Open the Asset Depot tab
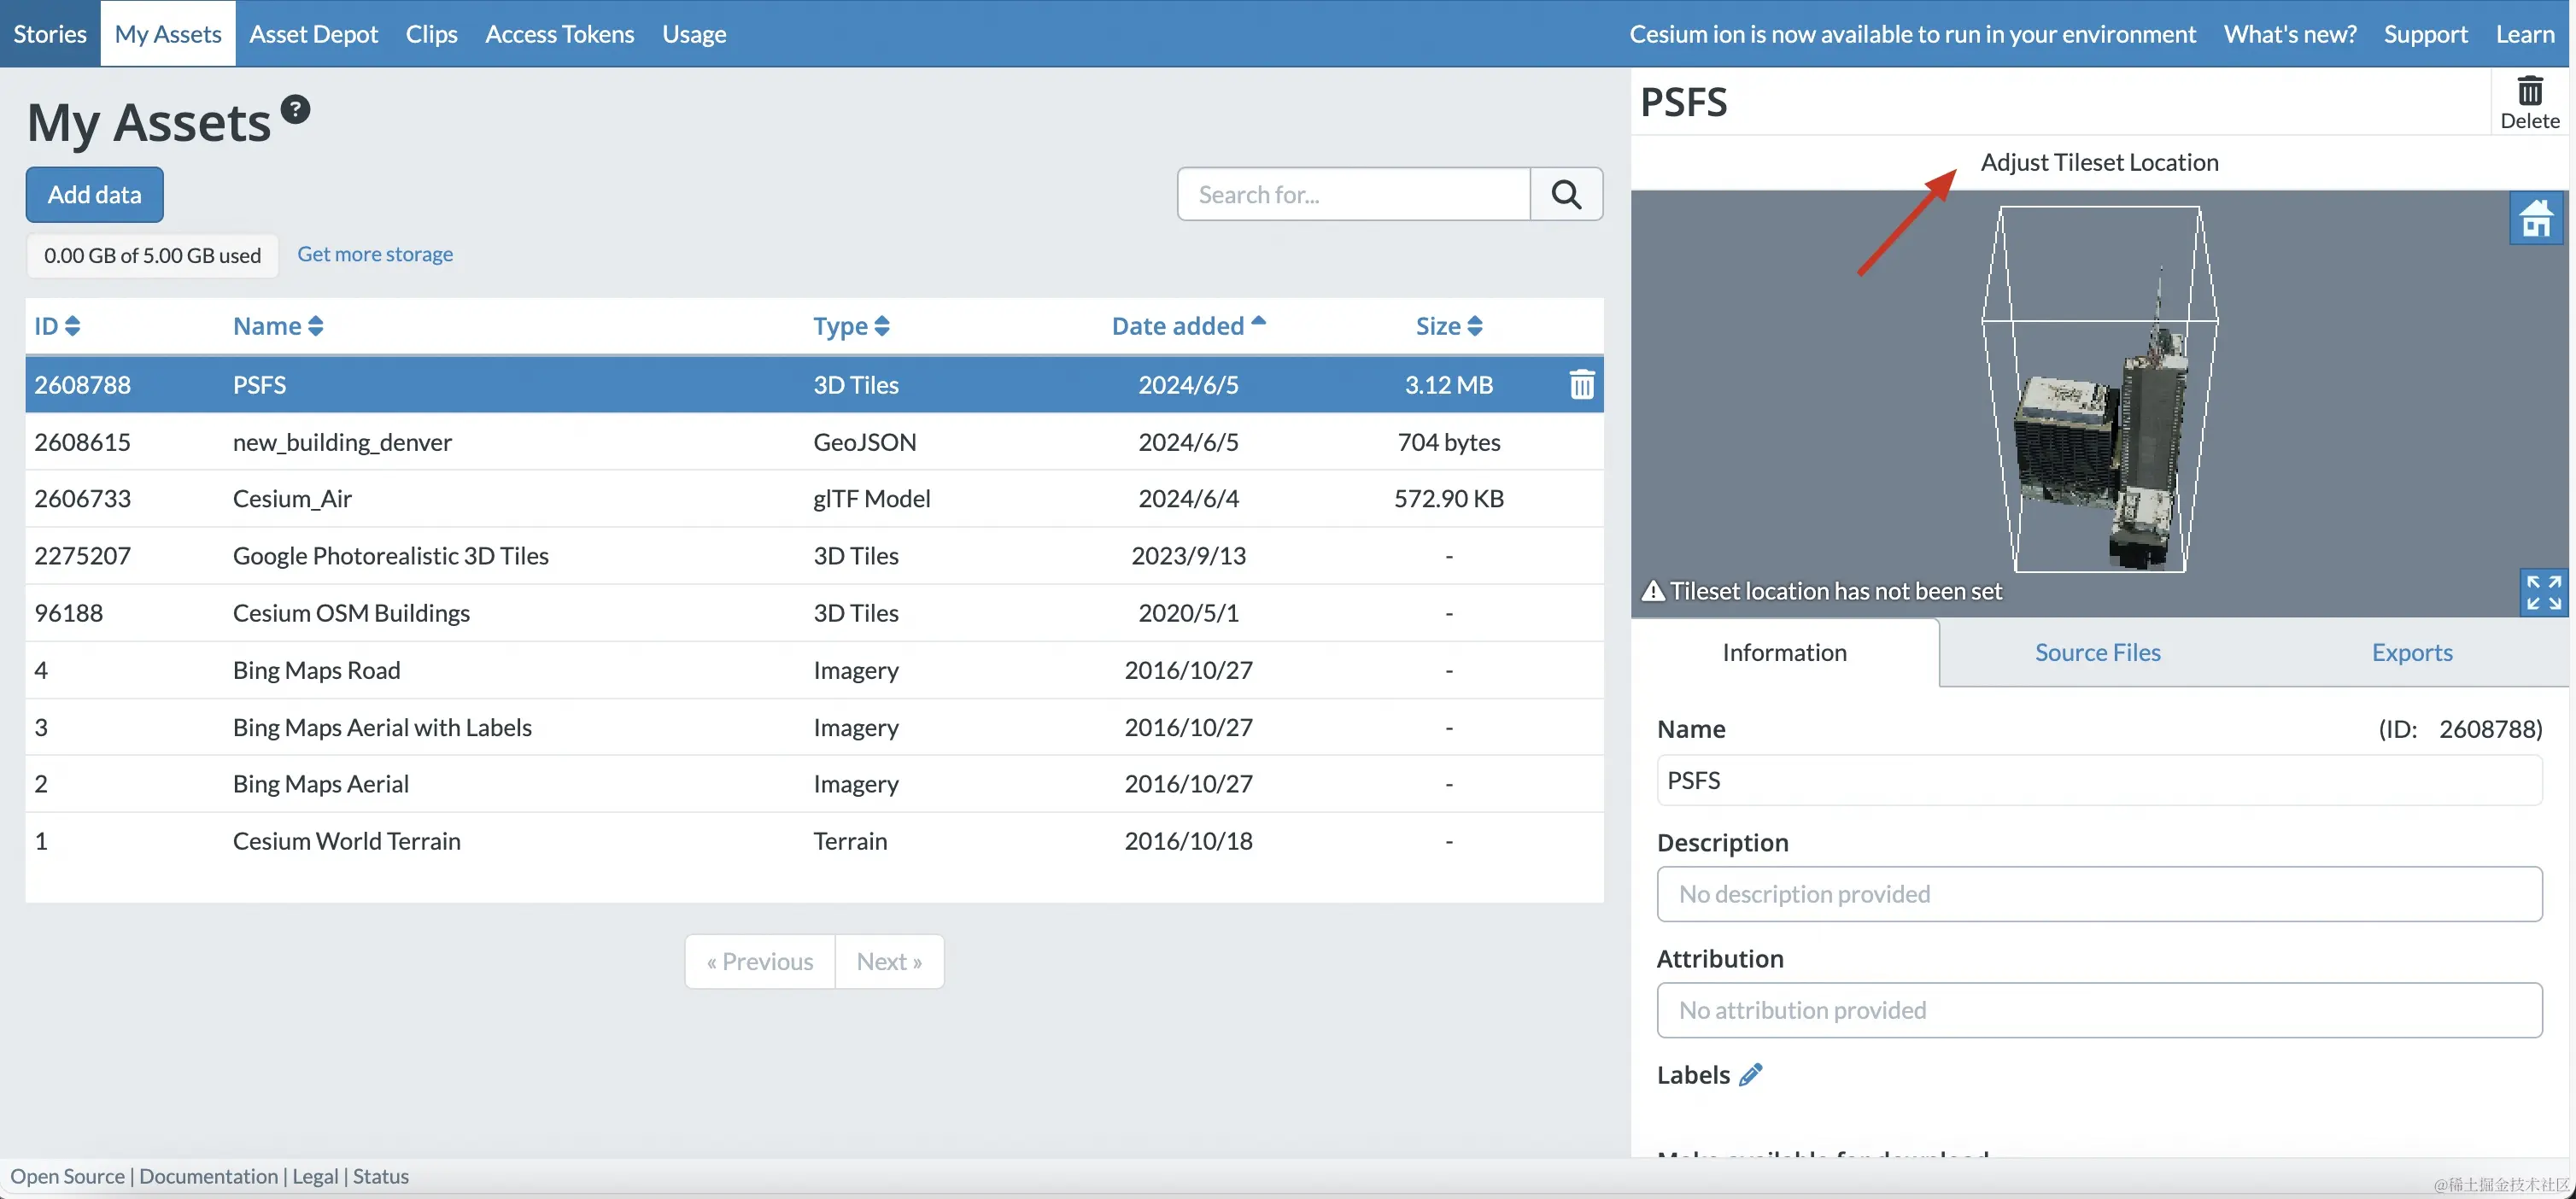The width and height of the screenshot is (2576, 1199). [x=313, y=34]
